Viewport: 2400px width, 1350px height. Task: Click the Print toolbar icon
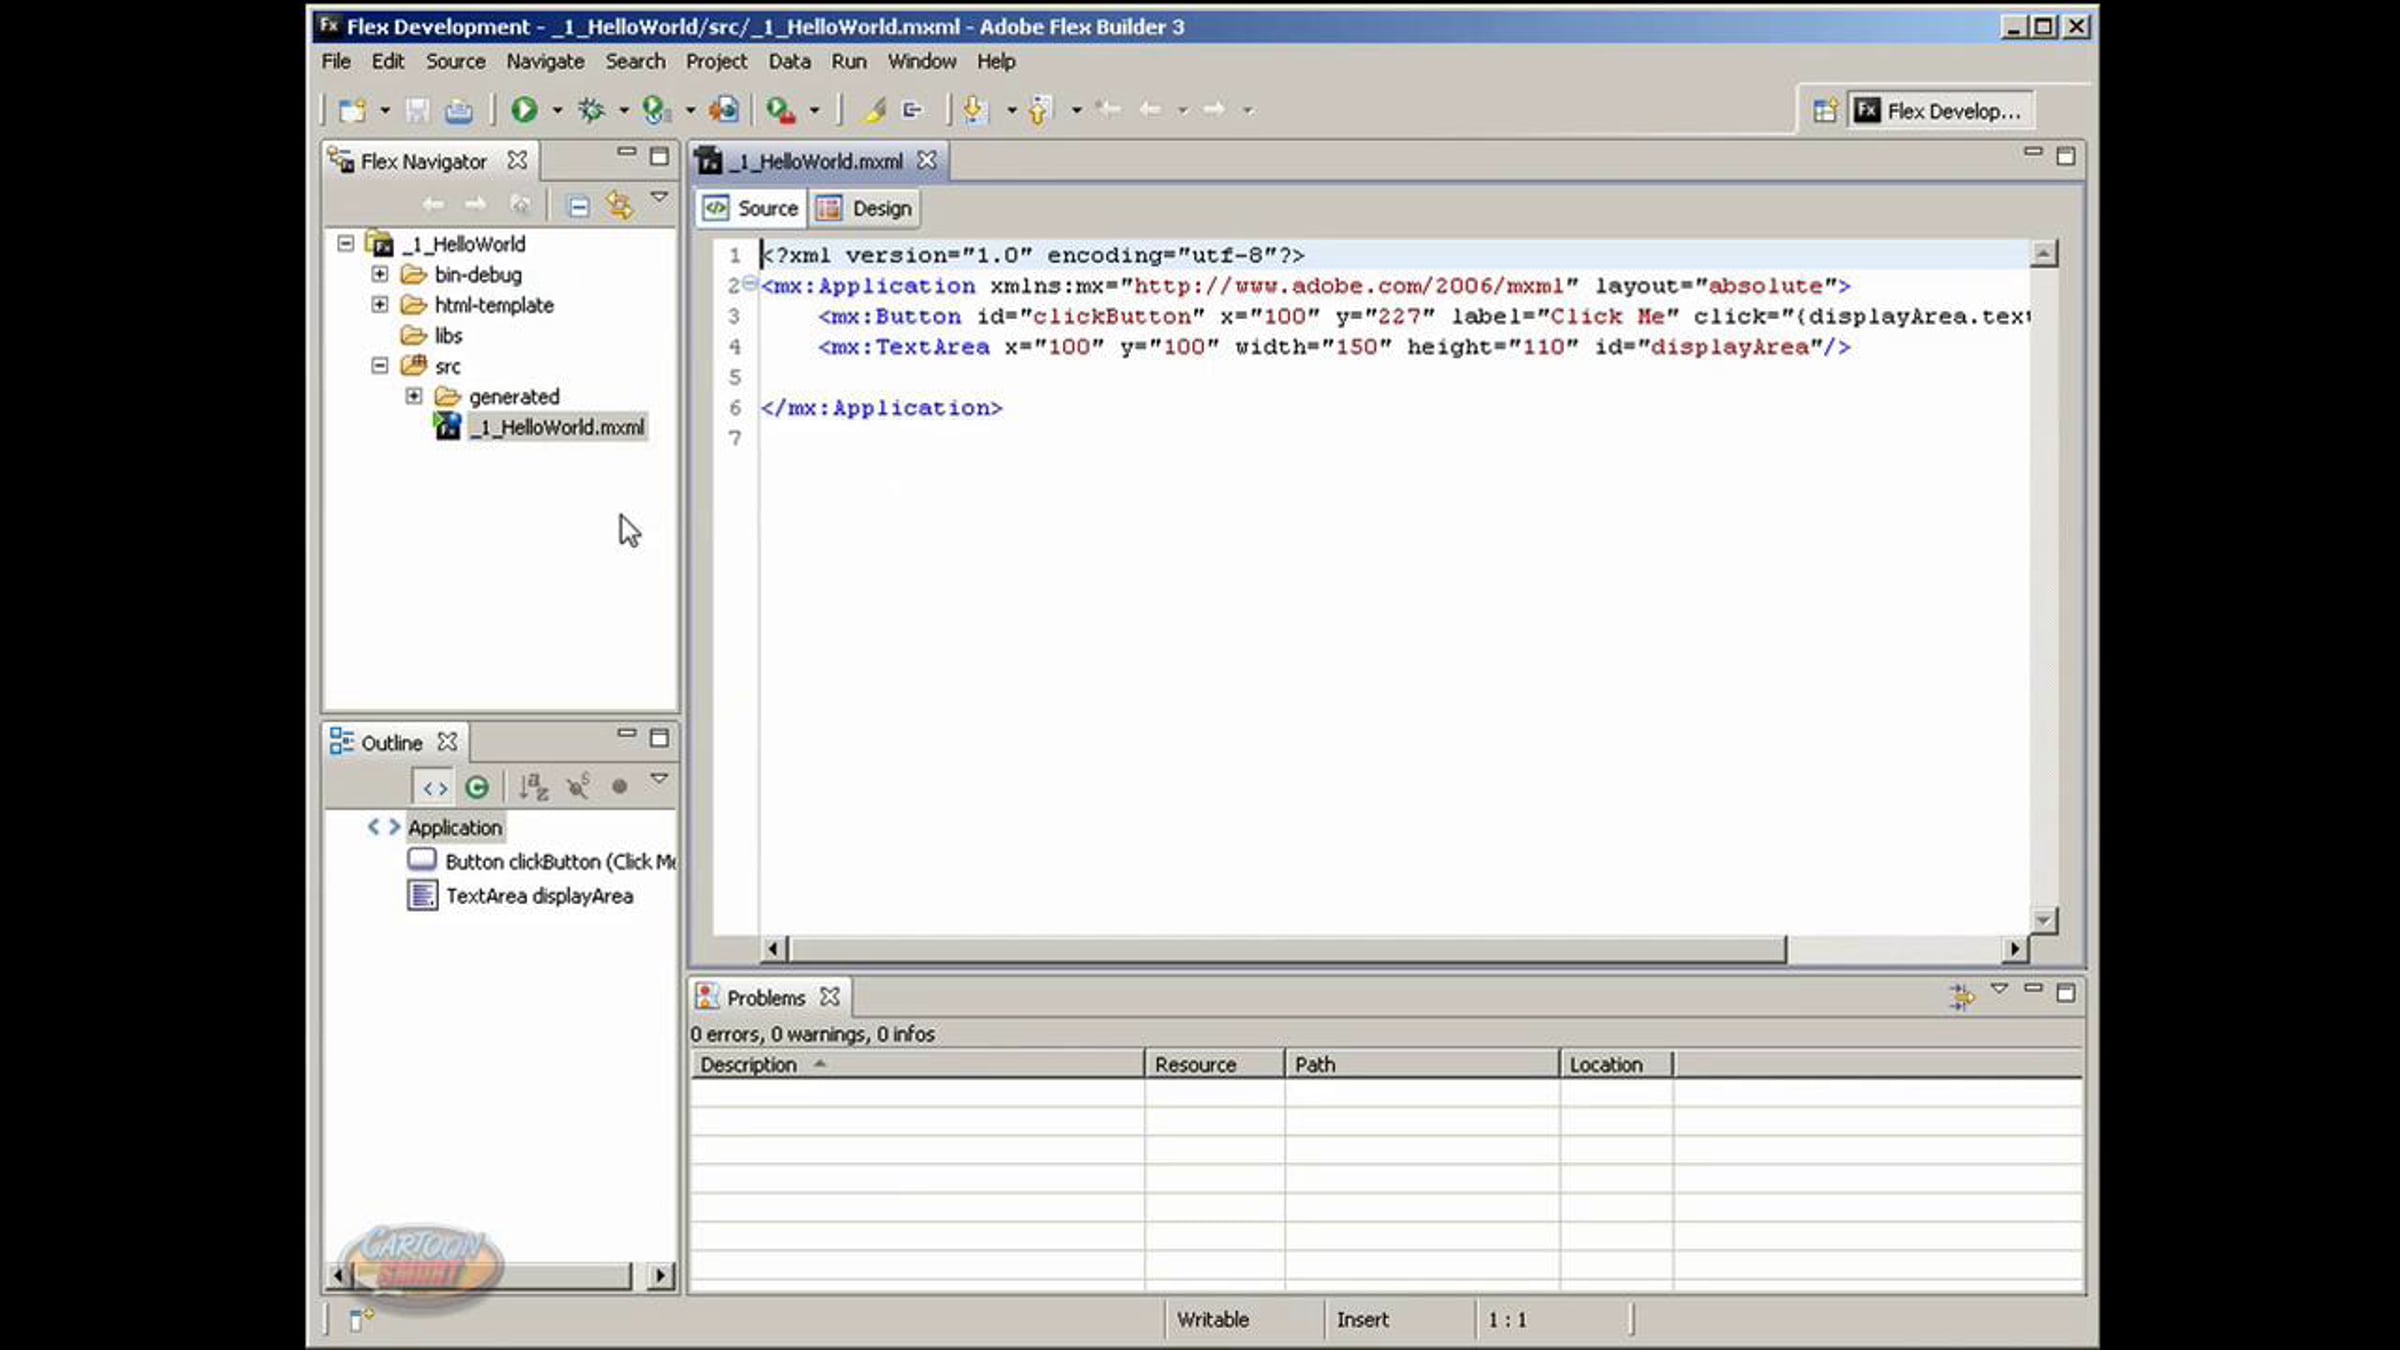tap(459, 110)
